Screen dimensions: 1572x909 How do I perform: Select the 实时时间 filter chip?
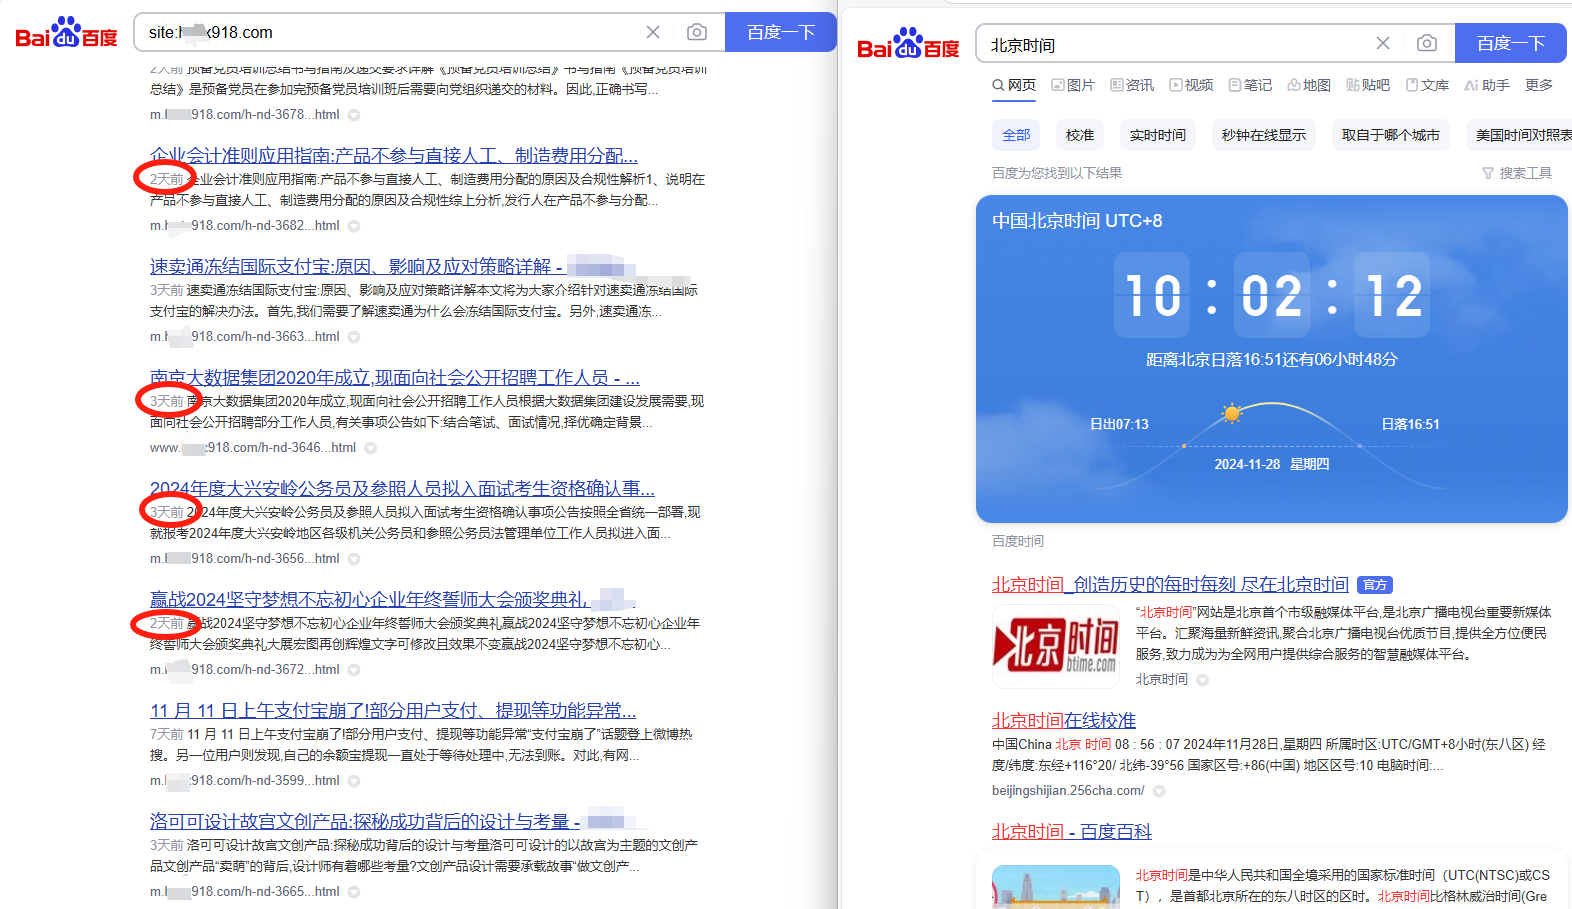(x=1158, y=135)
